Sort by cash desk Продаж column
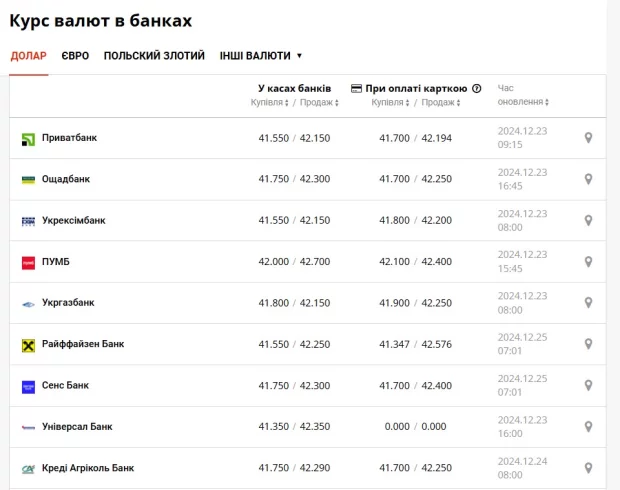 [319, 102]
